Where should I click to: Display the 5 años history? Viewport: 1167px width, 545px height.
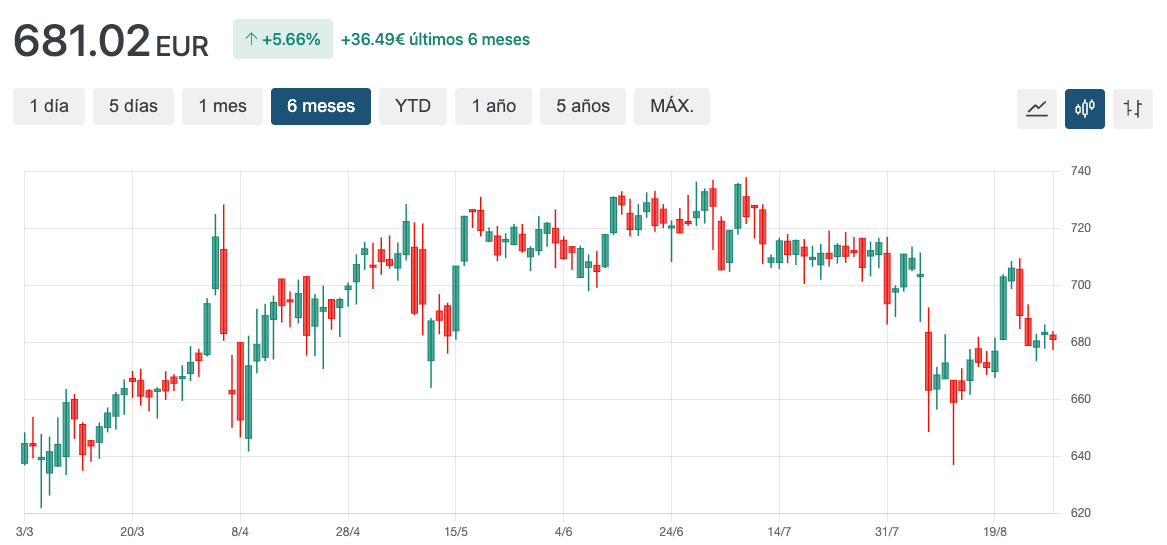pyautogui.click(x=583, y=106)
